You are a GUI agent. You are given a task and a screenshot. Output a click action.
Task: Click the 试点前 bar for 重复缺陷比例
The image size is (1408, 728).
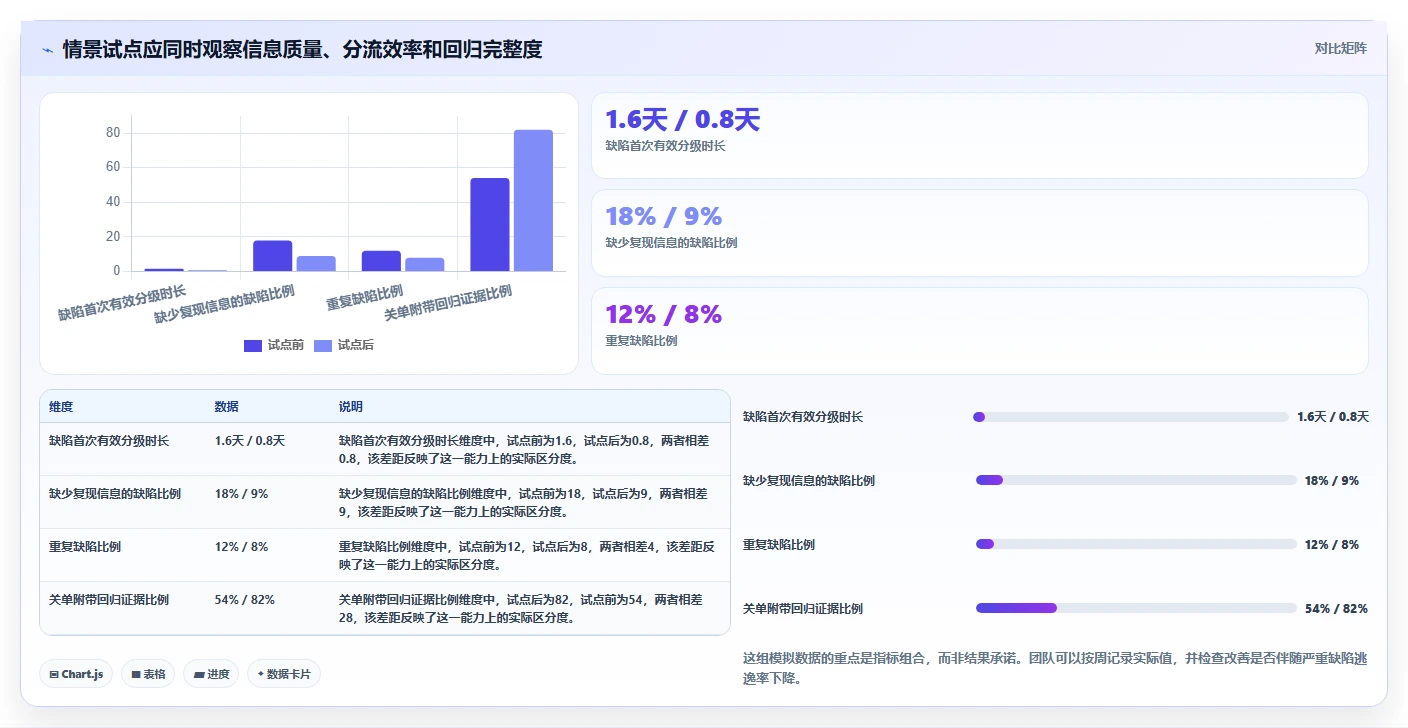pyautogui.click(x=381, y=261)
